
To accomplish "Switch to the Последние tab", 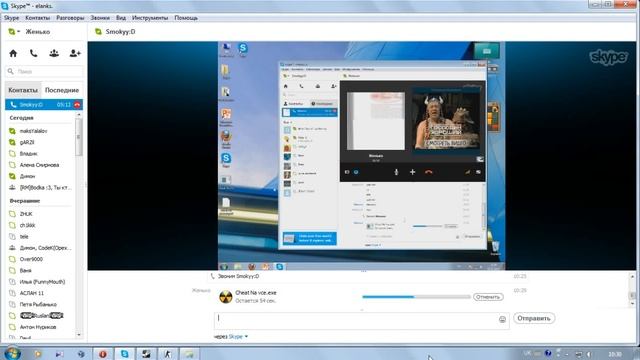I will [62, 90].
